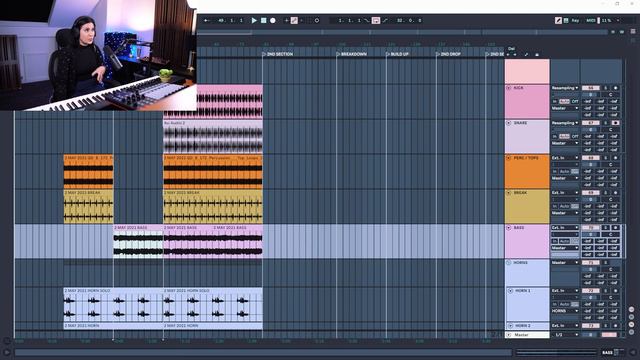
Task: Toggle the Automation Arm button
Action: (x=294, y=20)
